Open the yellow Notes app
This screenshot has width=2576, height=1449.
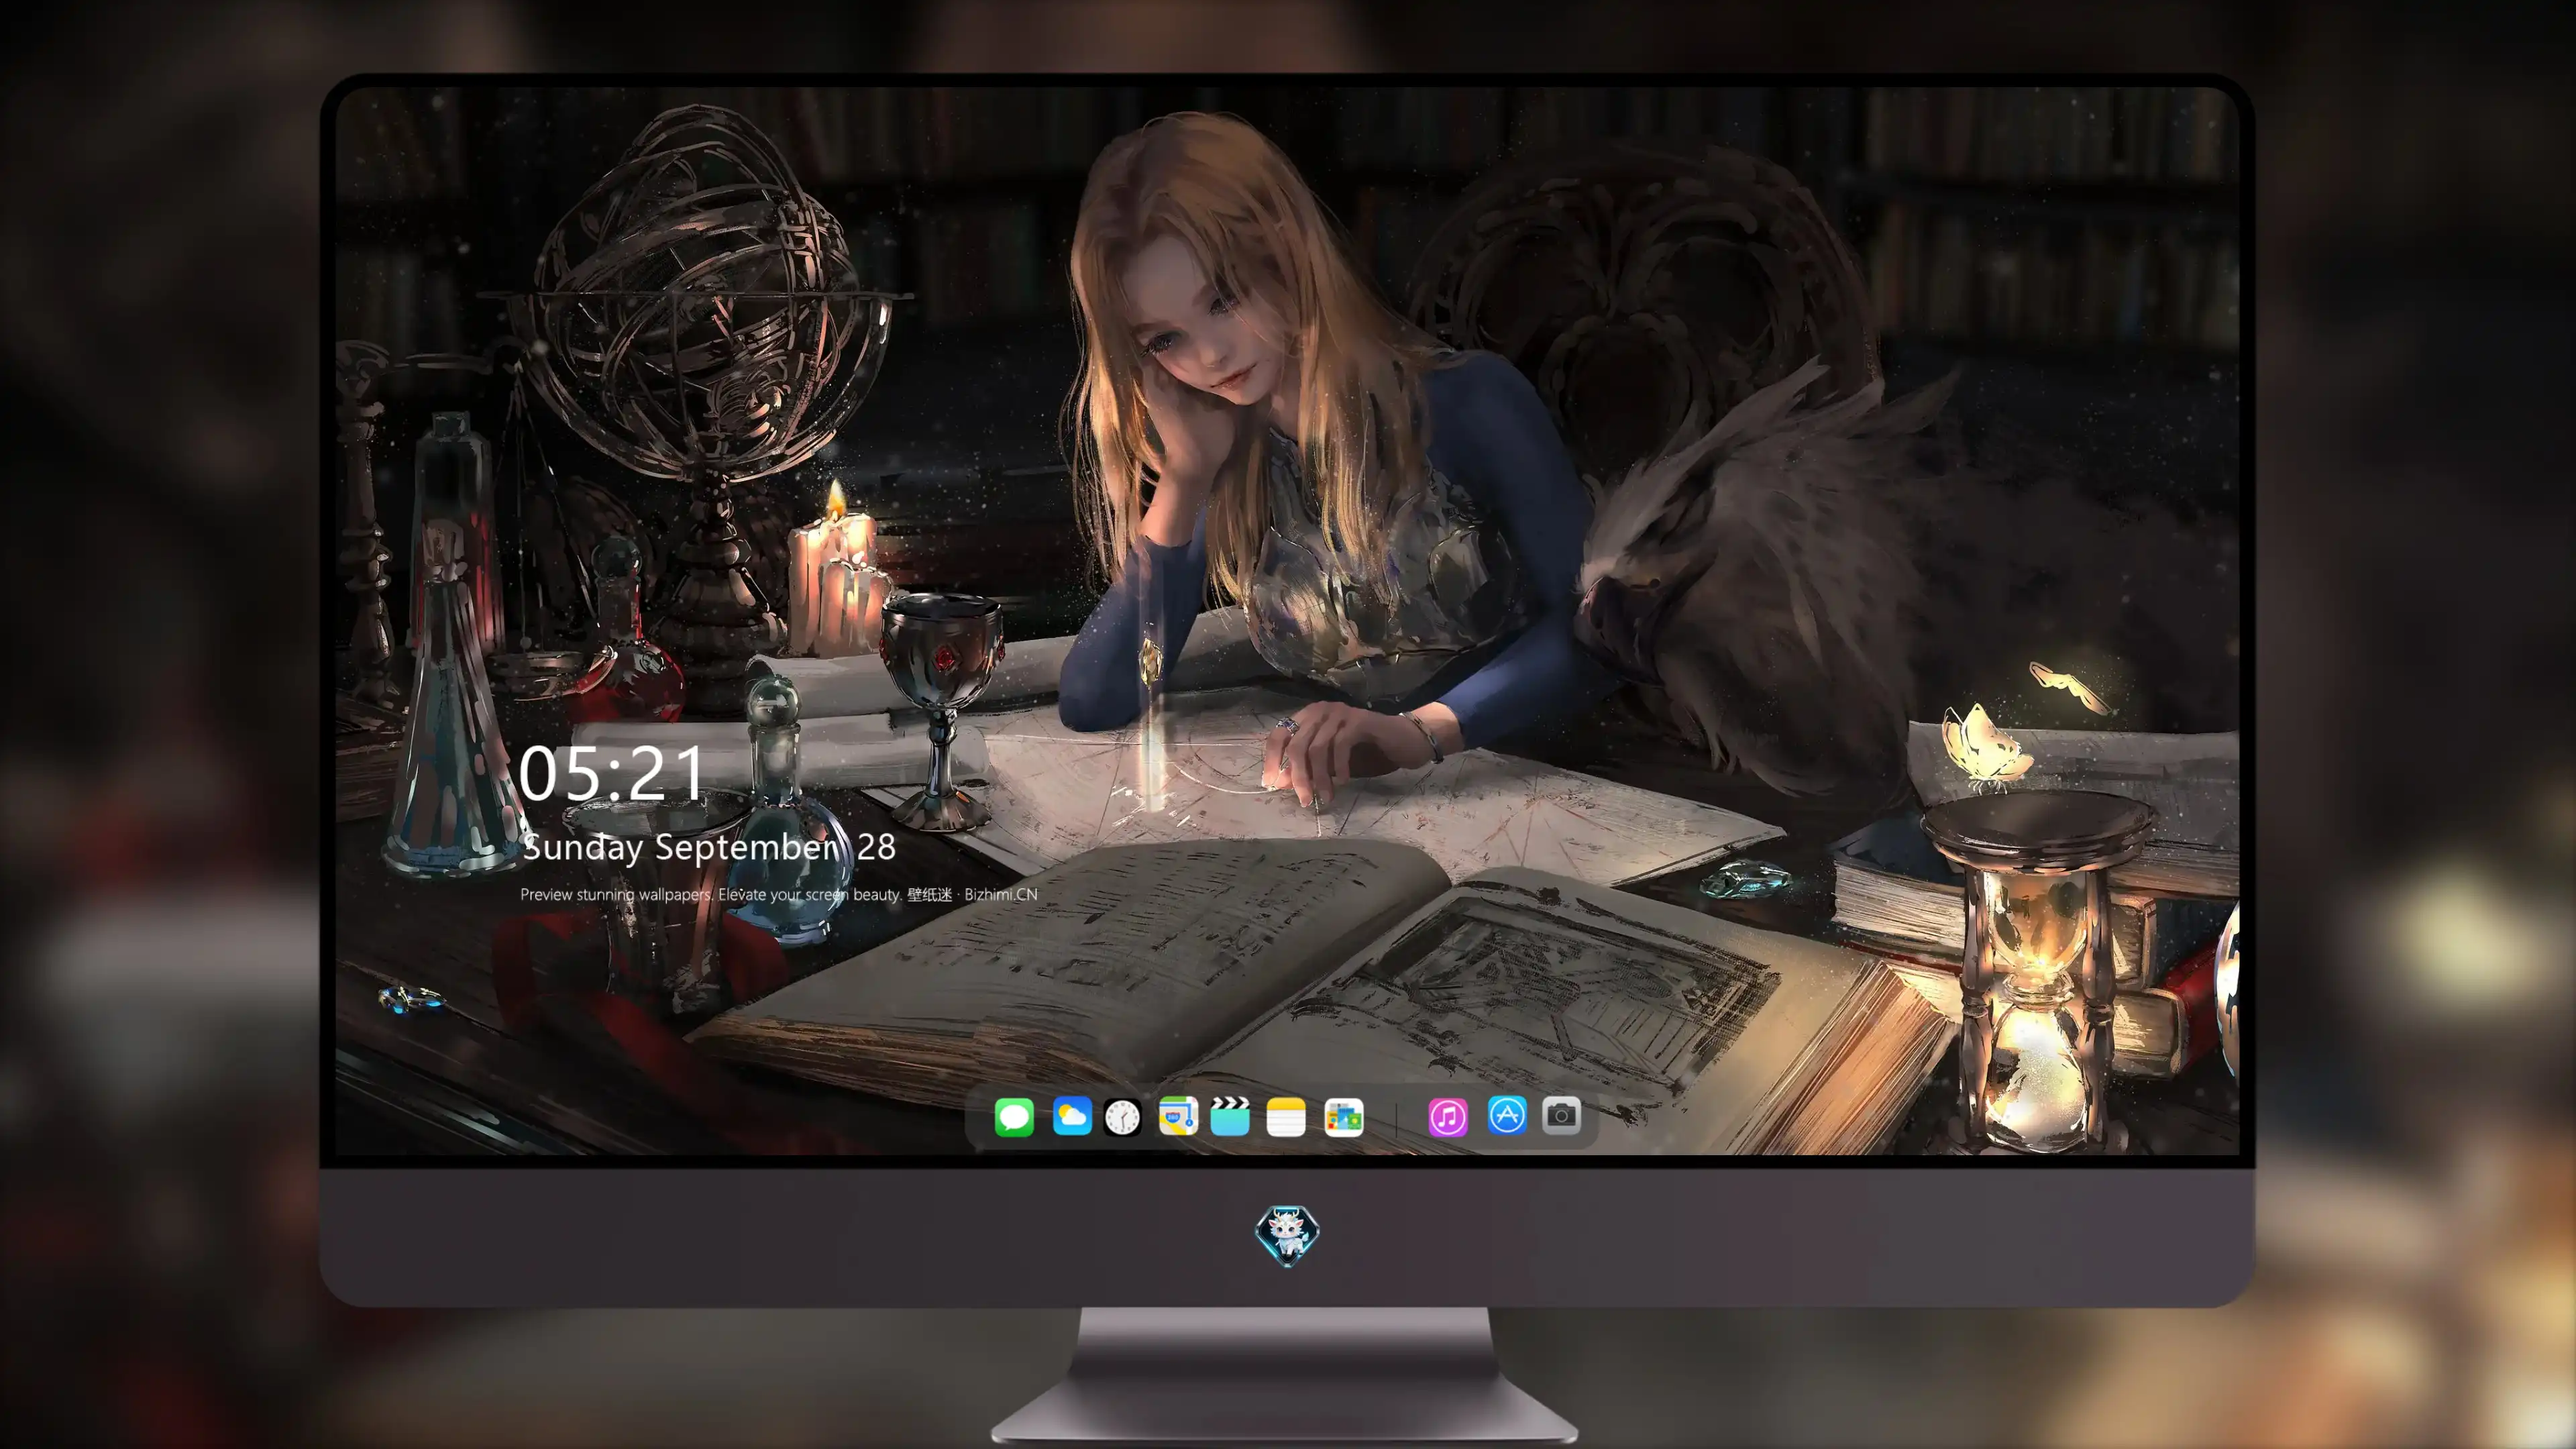click(1286, 1117)
